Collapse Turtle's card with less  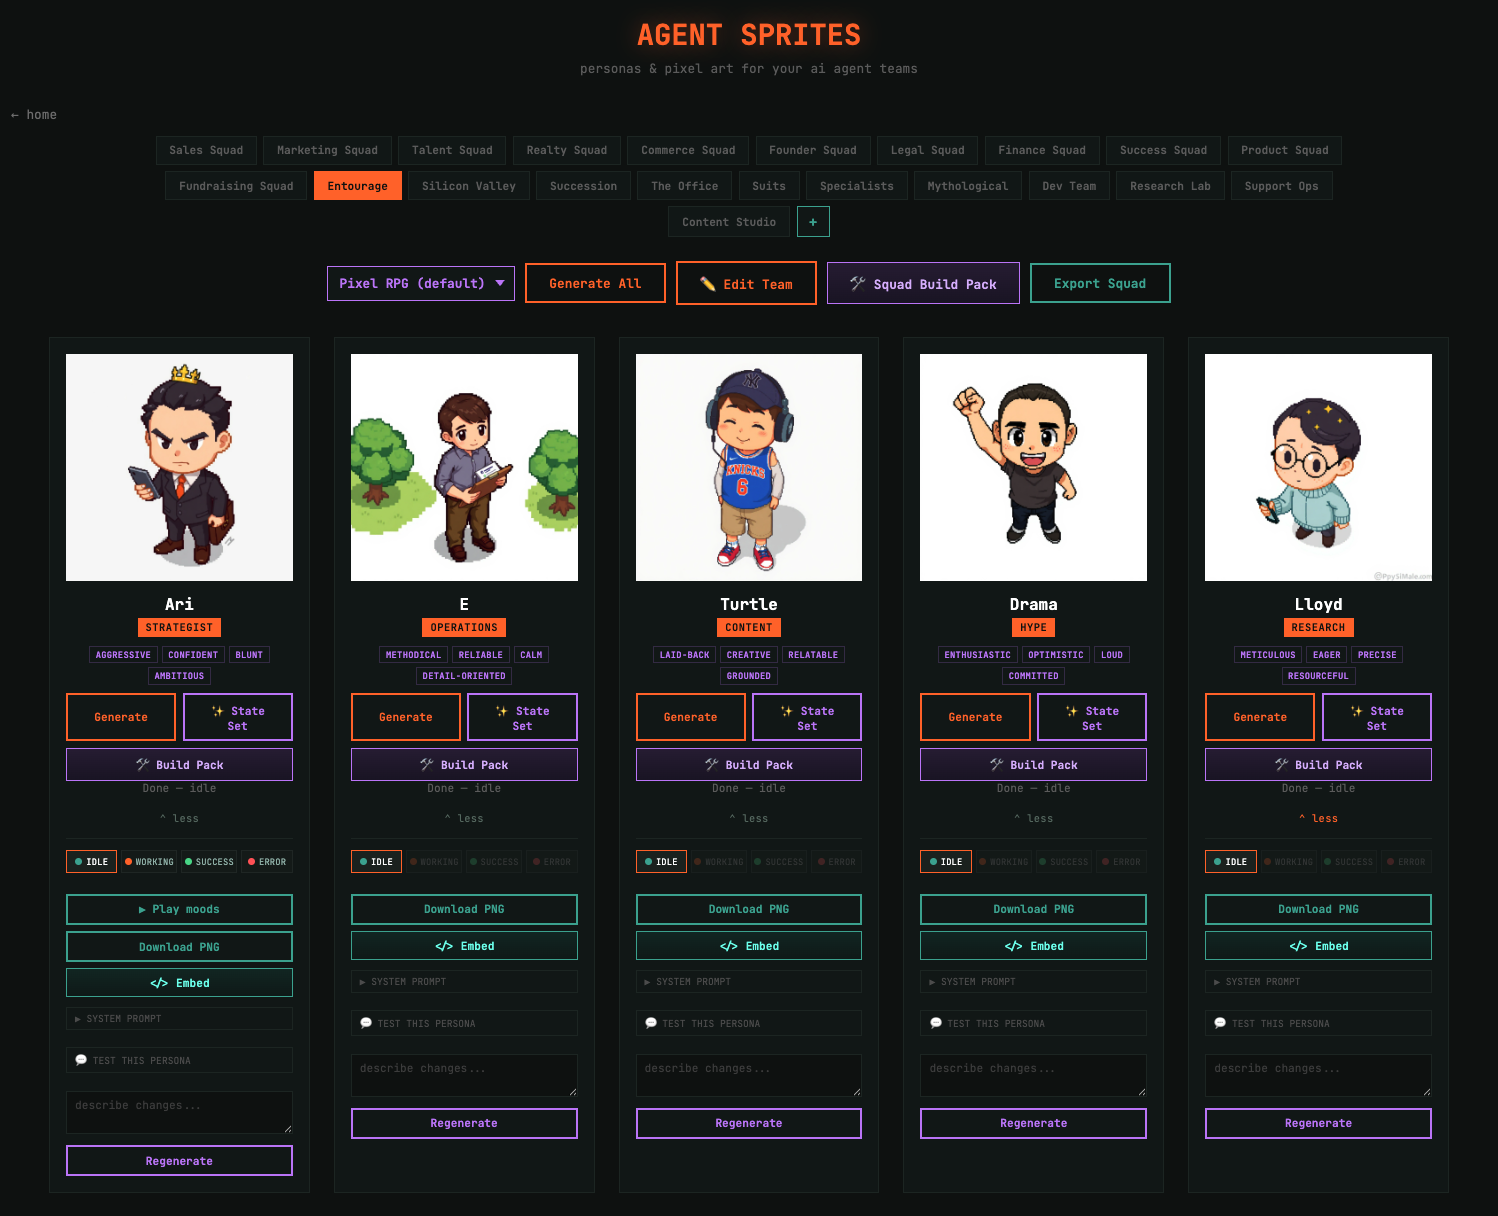pos(749,818)
